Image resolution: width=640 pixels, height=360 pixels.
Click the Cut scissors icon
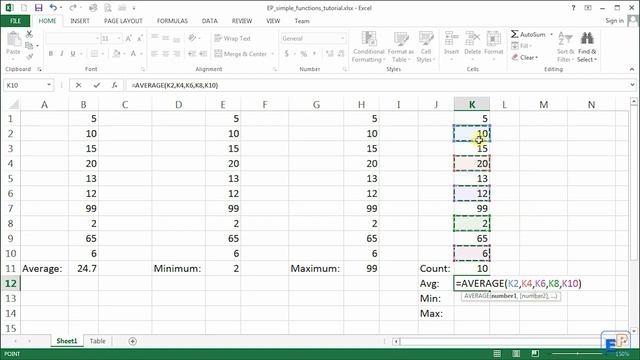[29, 34]
